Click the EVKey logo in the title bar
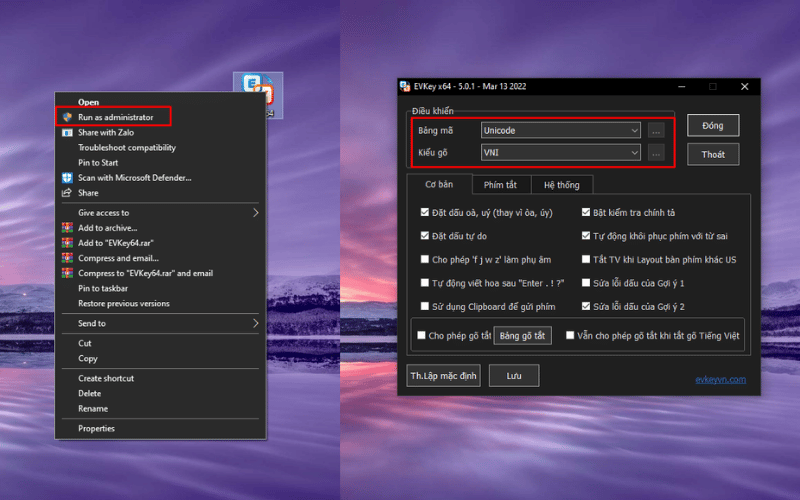Screen dimensions: 800x500 (x=405, y=86)
